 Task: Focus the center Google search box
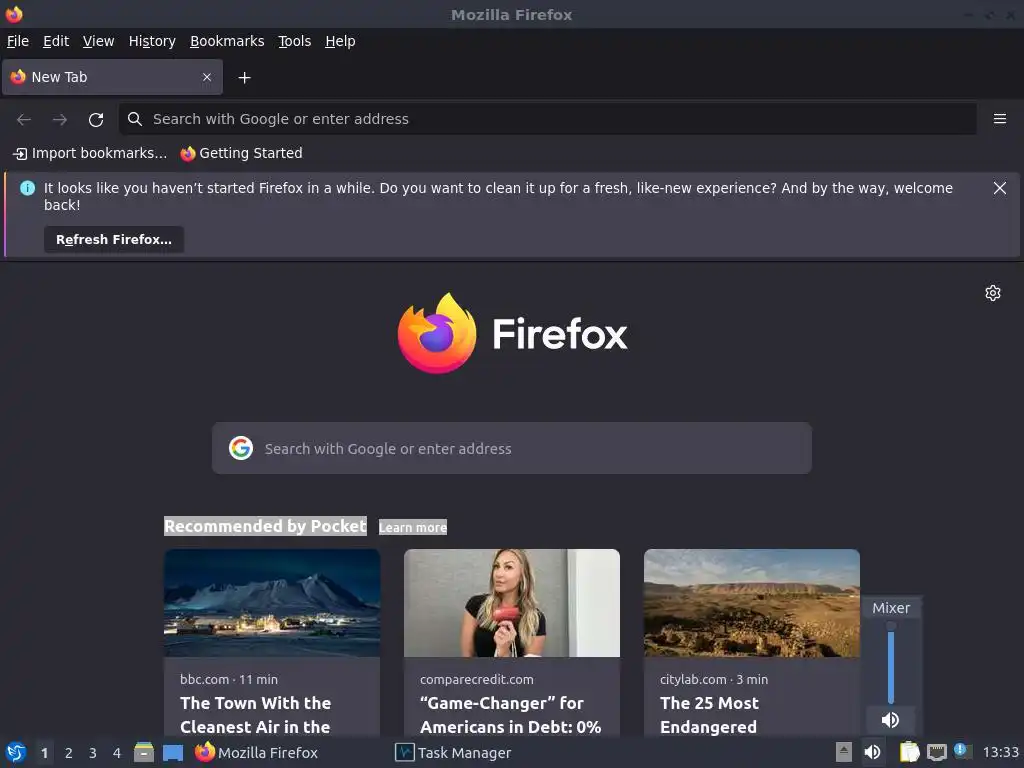pos(512,448)
